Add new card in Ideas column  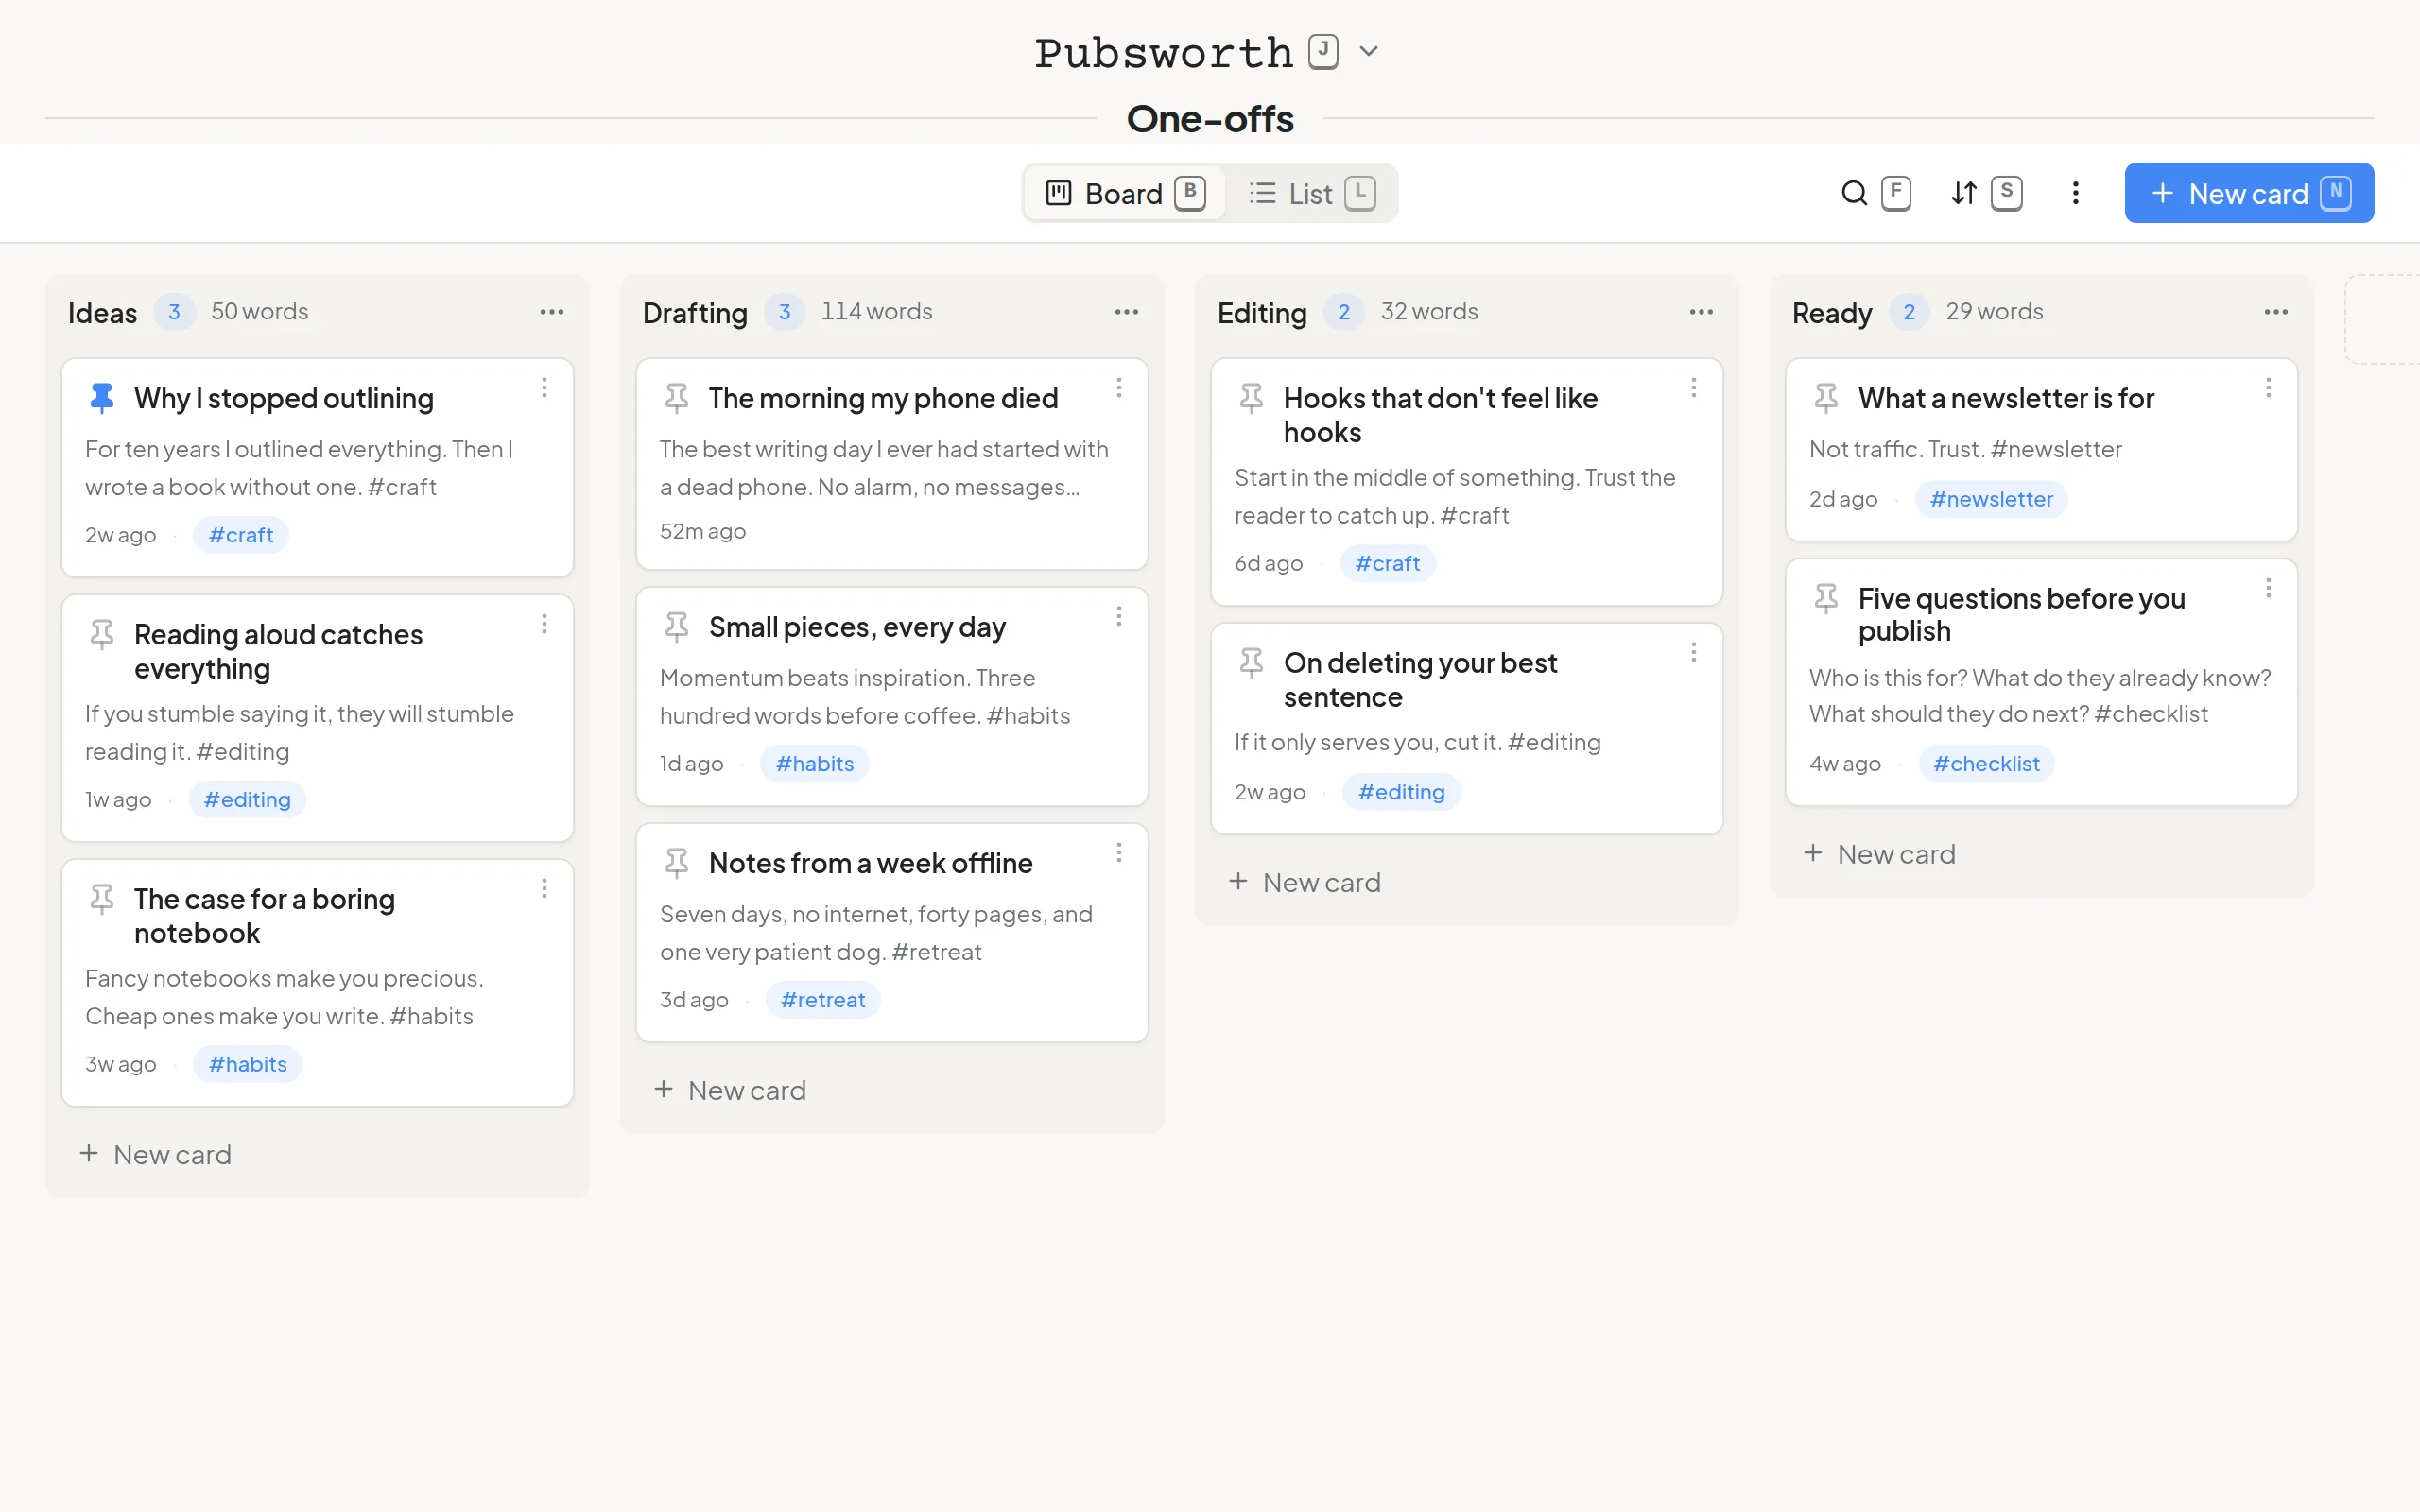(x=156, y=1155)
